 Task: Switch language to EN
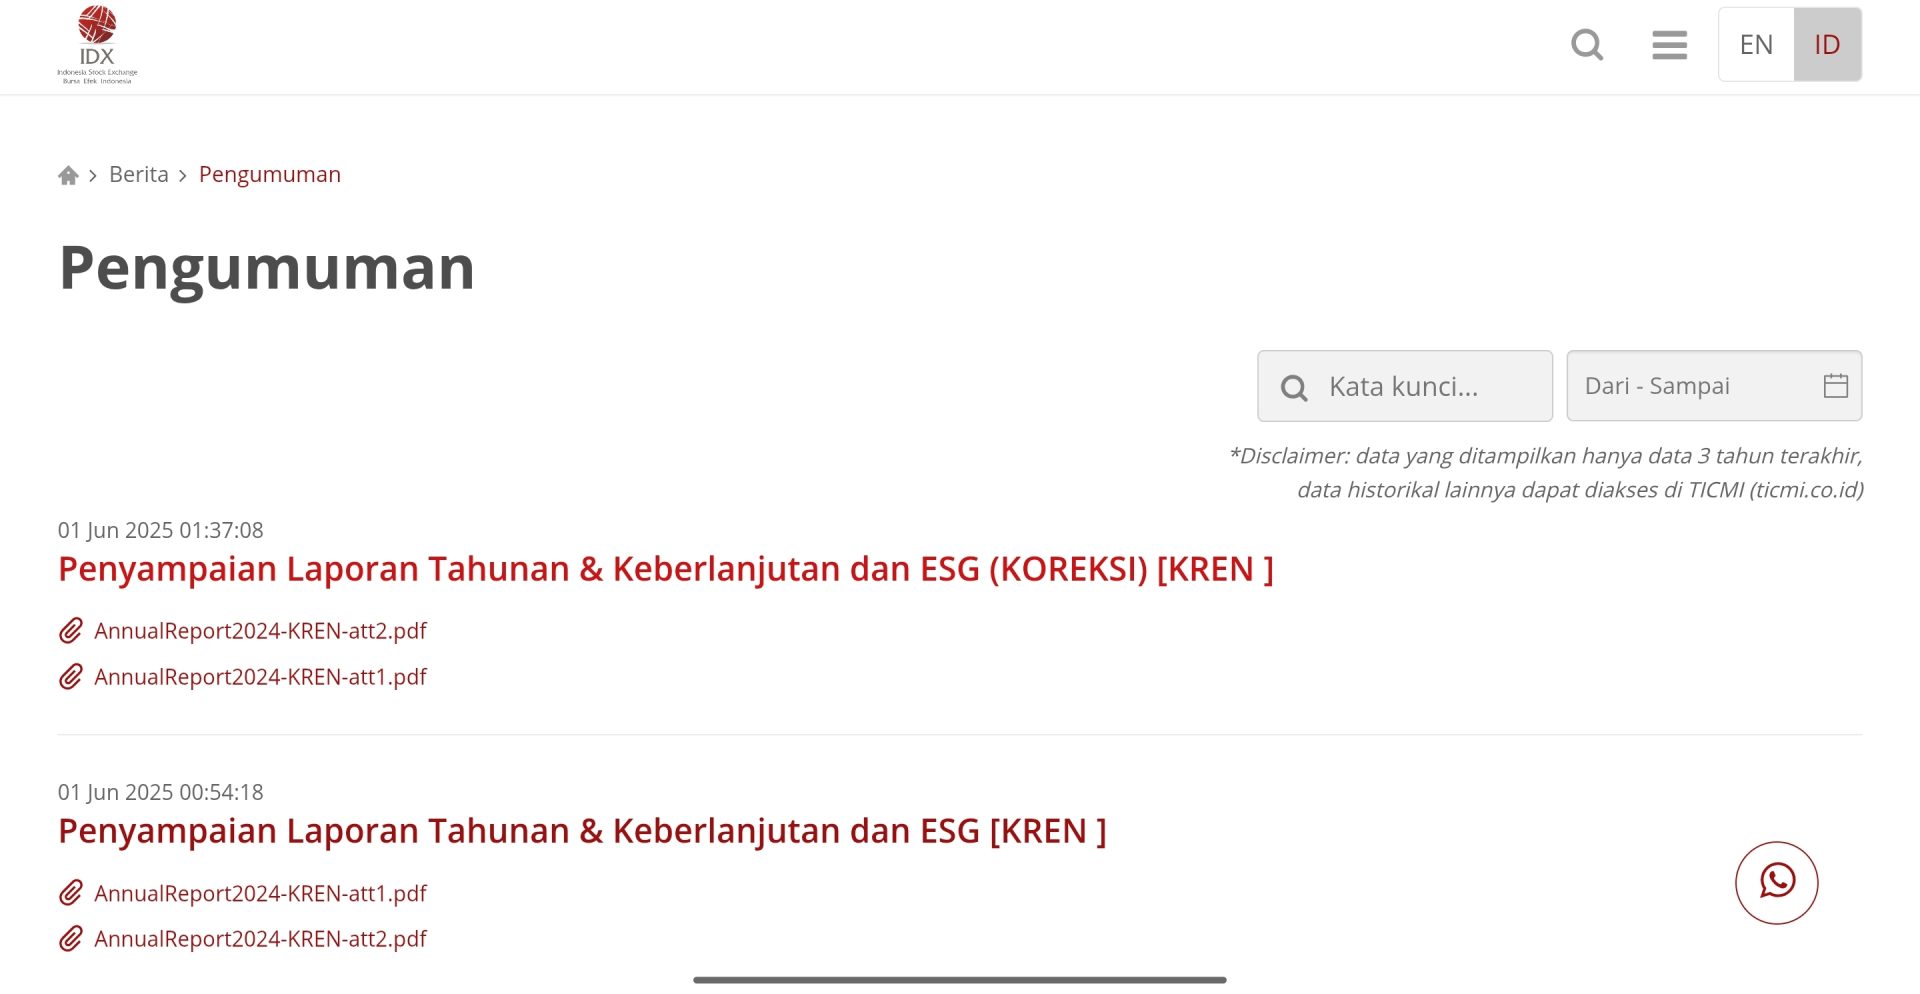[x=1756, y=45]
